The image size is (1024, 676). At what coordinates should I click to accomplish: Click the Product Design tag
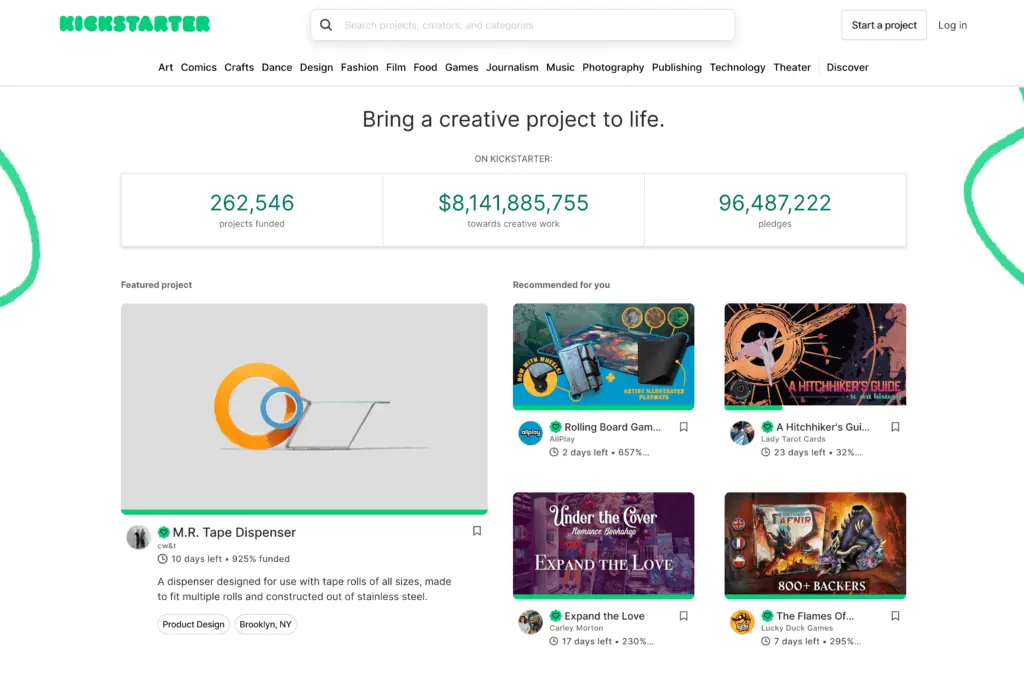[193, 624]
